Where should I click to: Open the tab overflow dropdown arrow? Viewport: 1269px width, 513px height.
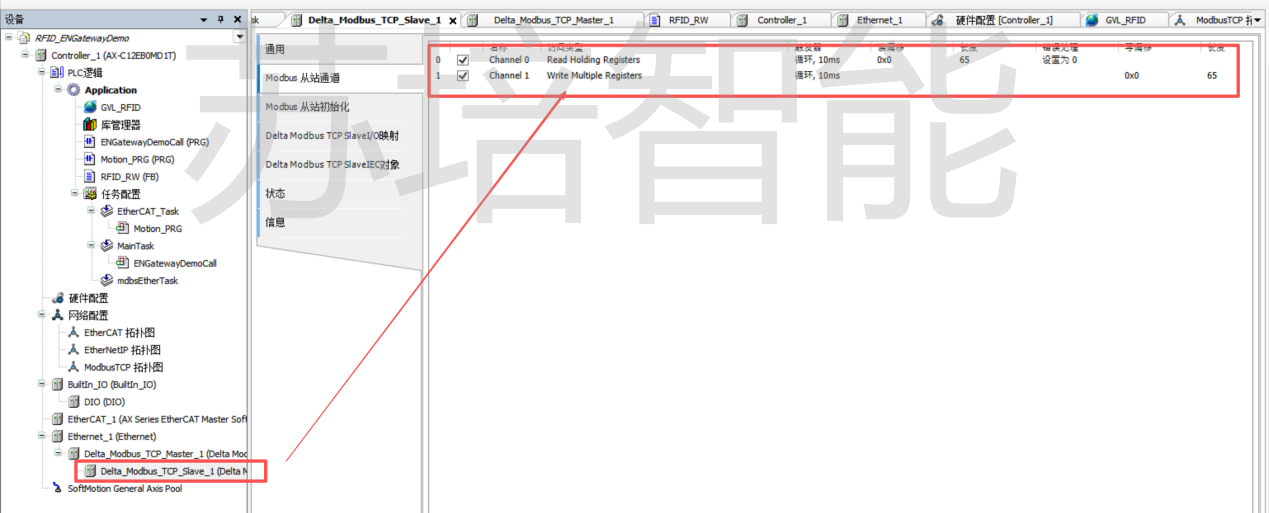[x=1257, y=20]
